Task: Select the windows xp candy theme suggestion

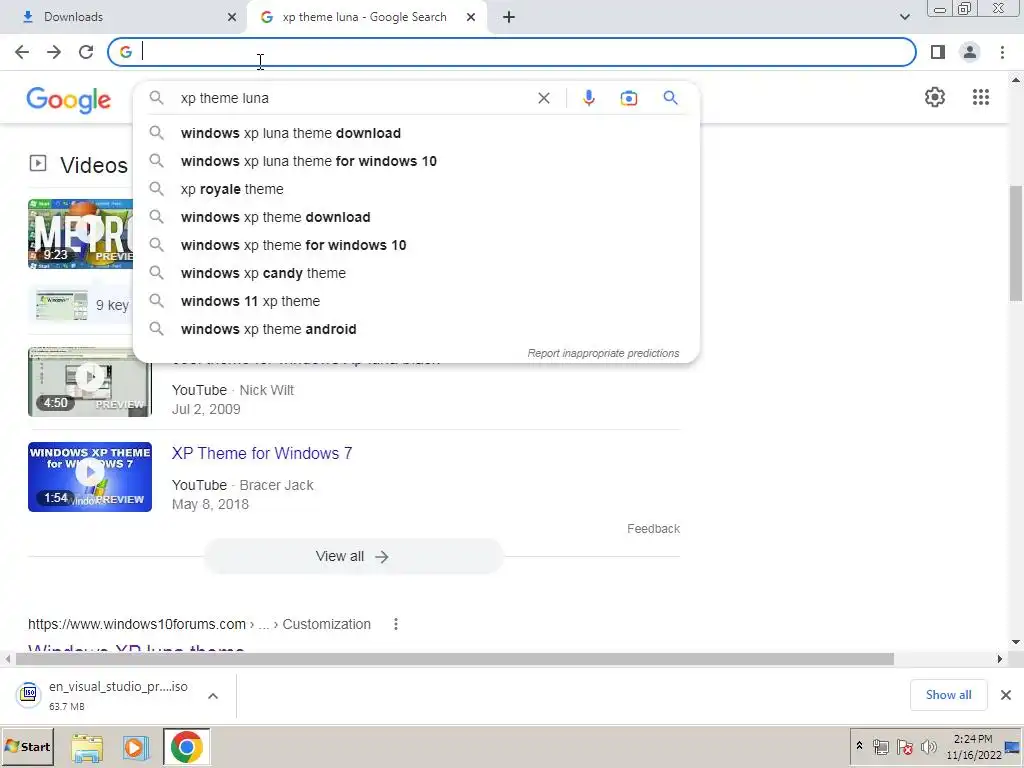Action: point(416,274)
